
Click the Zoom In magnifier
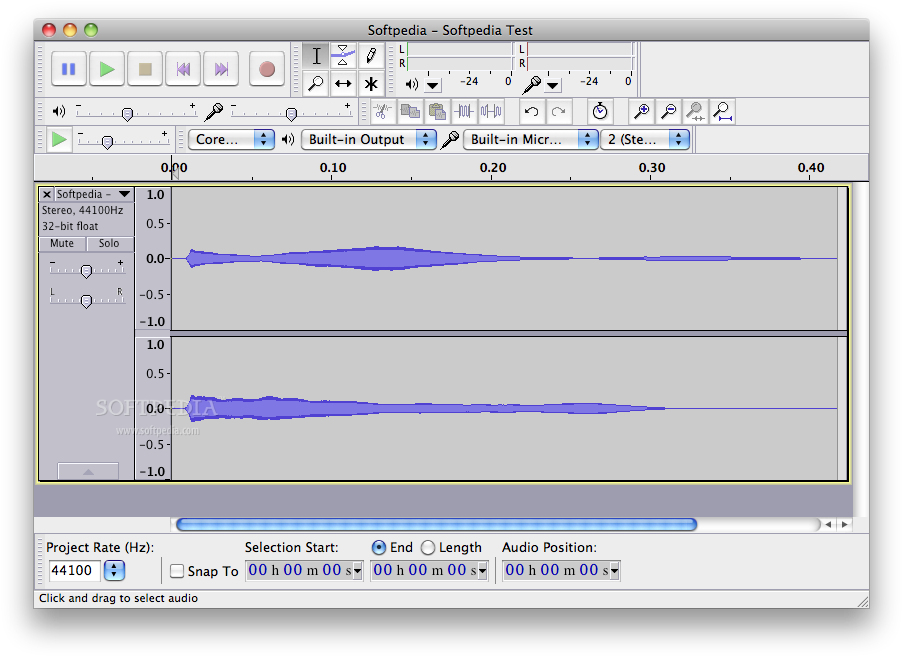click(642, 112)
